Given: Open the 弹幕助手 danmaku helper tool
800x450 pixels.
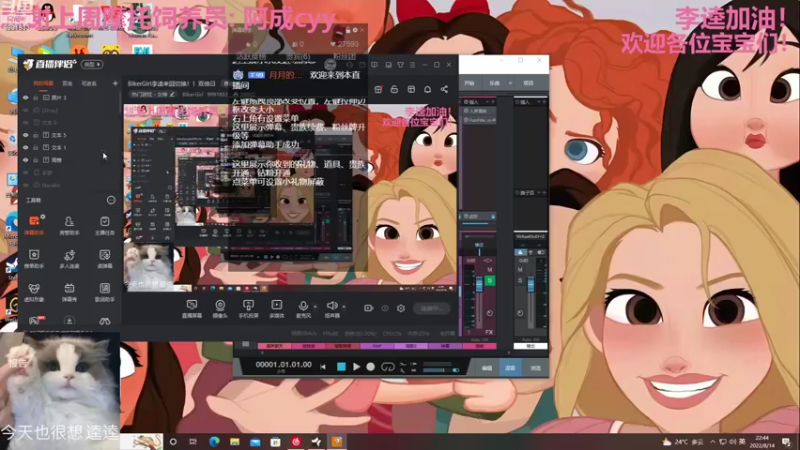Looking at the screenshot, I should point(34,224).
